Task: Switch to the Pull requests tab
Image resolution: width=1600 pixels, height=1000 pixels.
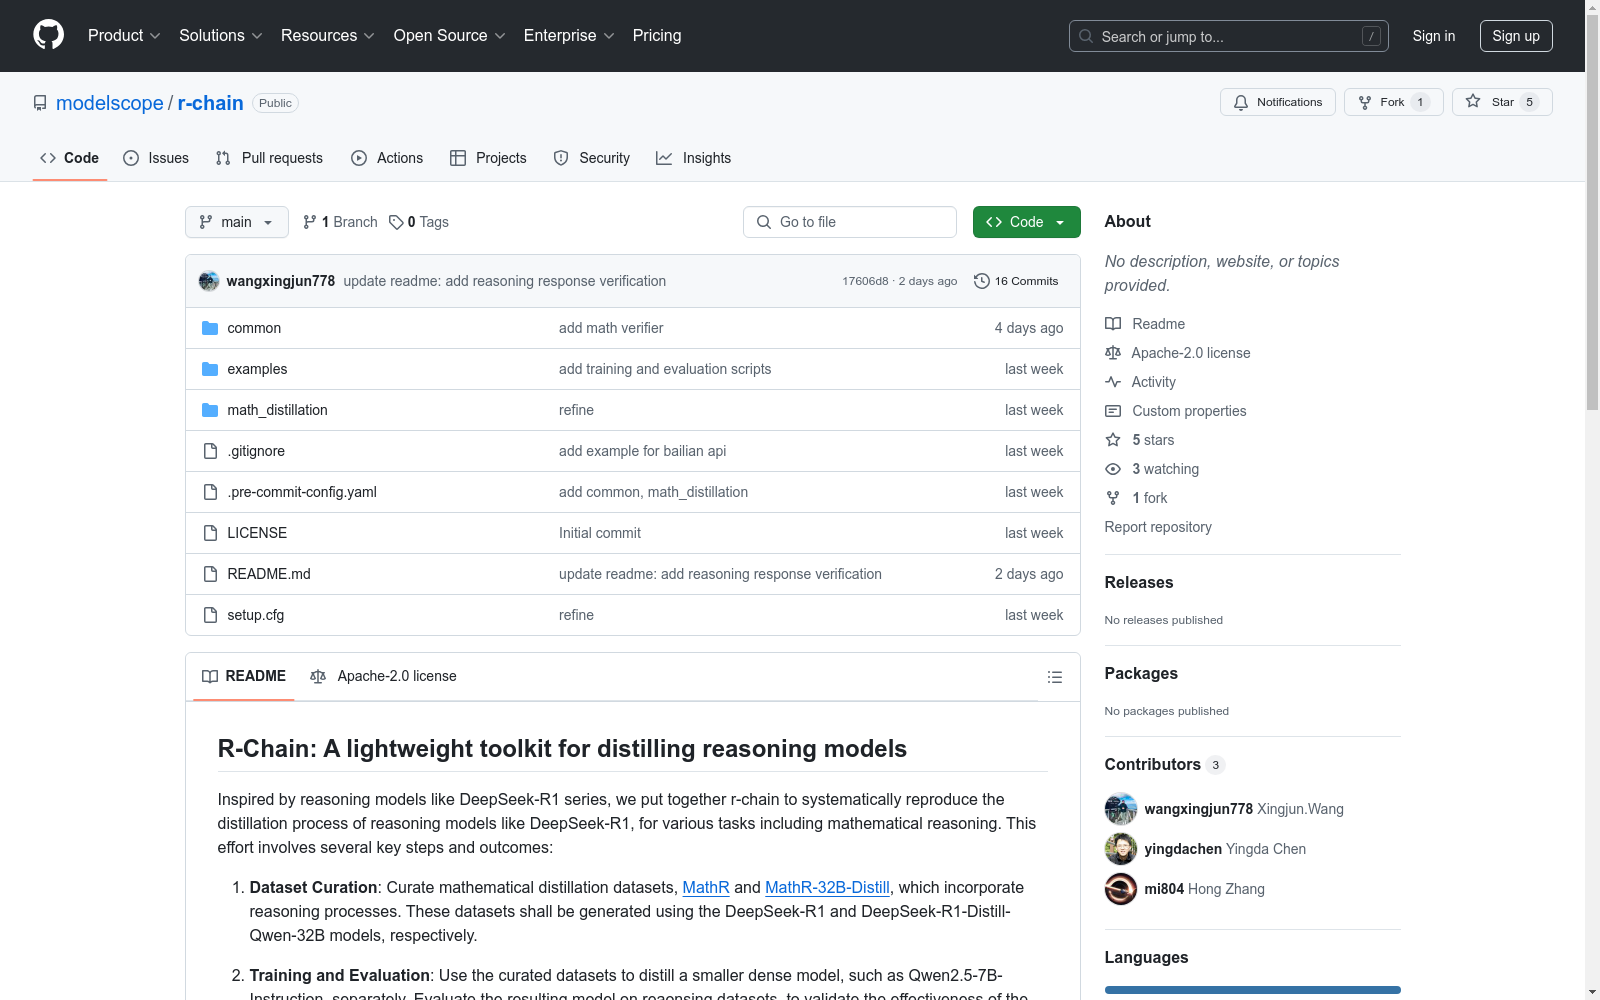Action: (269, 158)
